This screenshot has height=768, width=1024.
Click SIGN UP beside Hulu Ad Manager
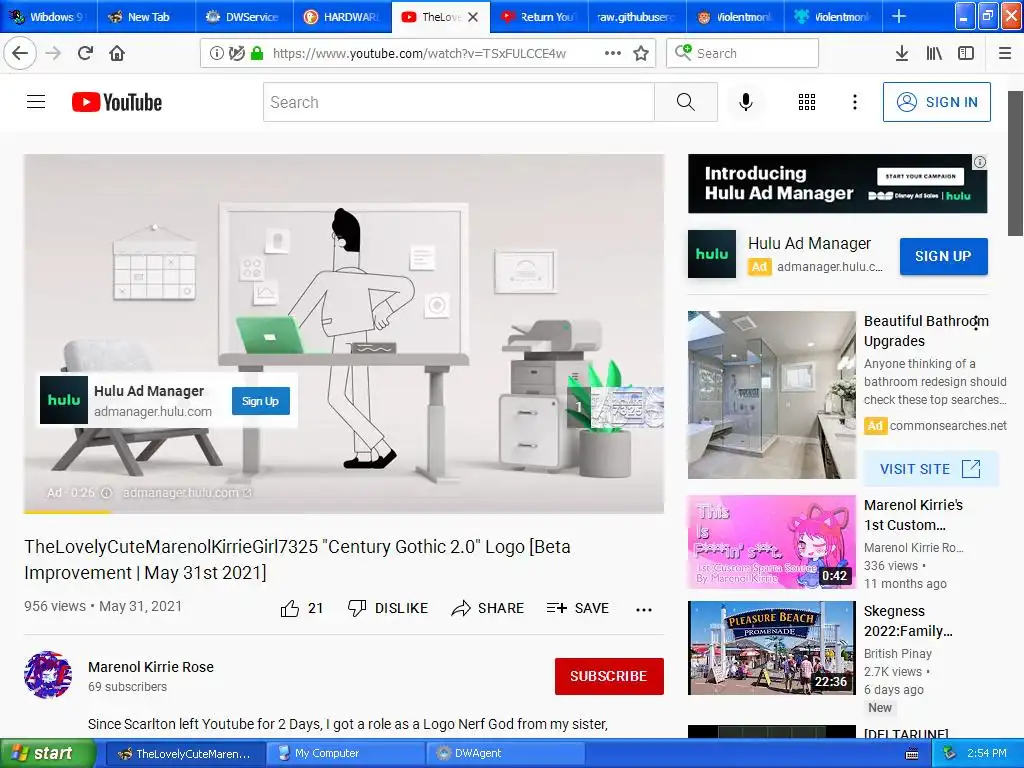click(944, 256)
